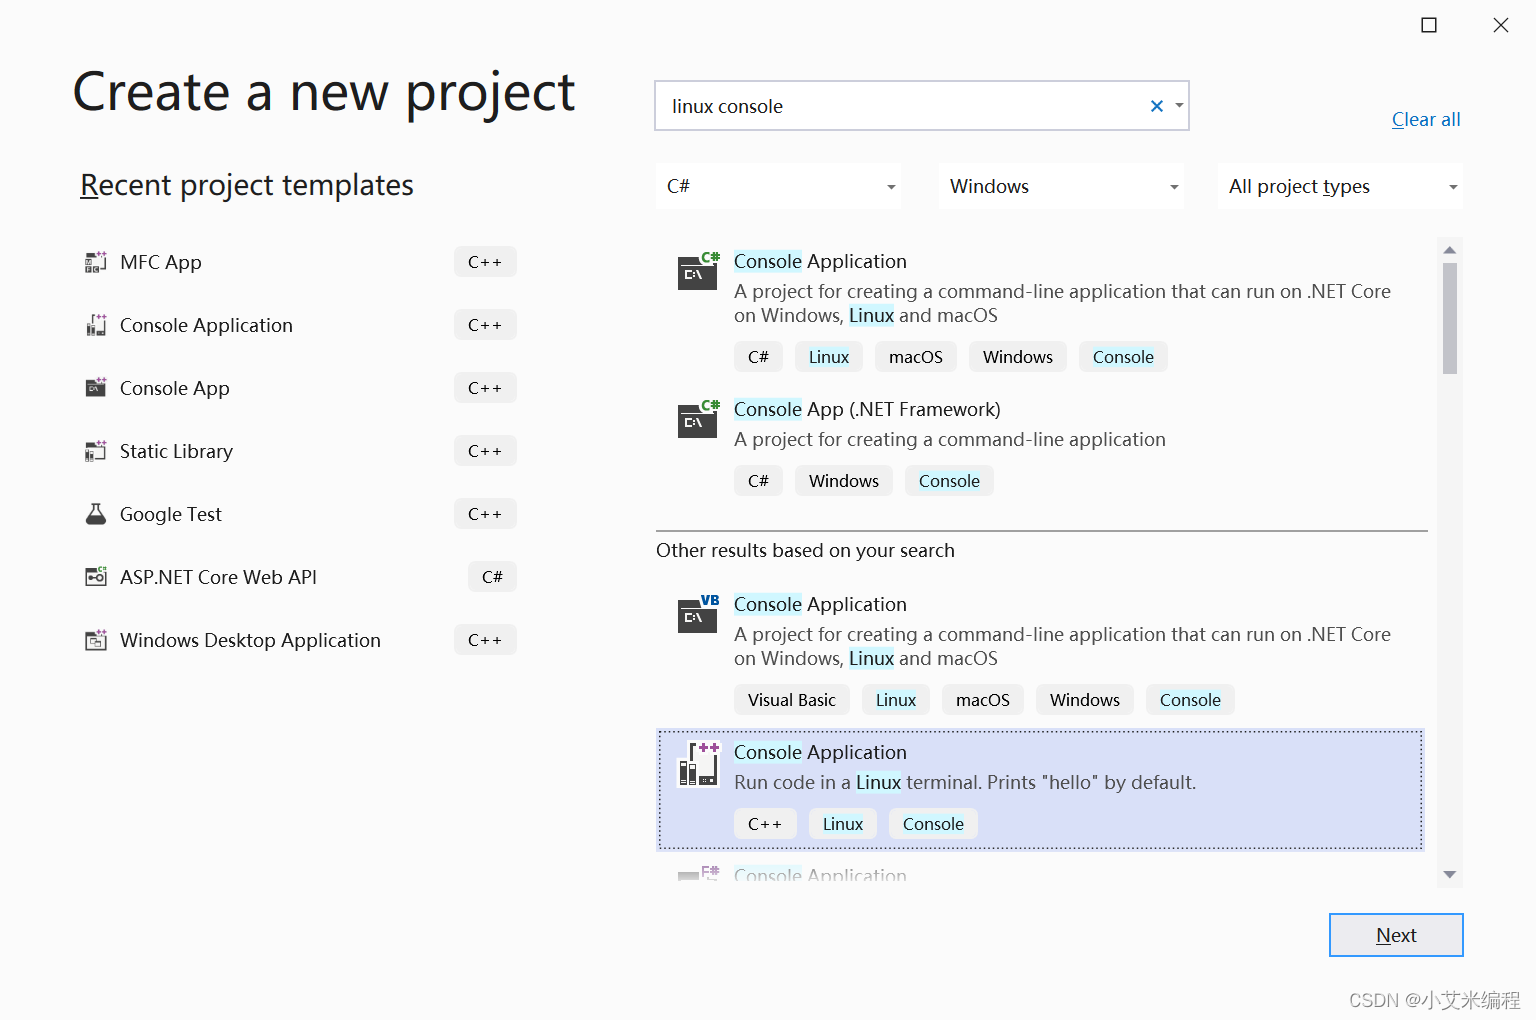1536x1020 pixels.
Task: Select MFC App recent template
Action: 300,262
